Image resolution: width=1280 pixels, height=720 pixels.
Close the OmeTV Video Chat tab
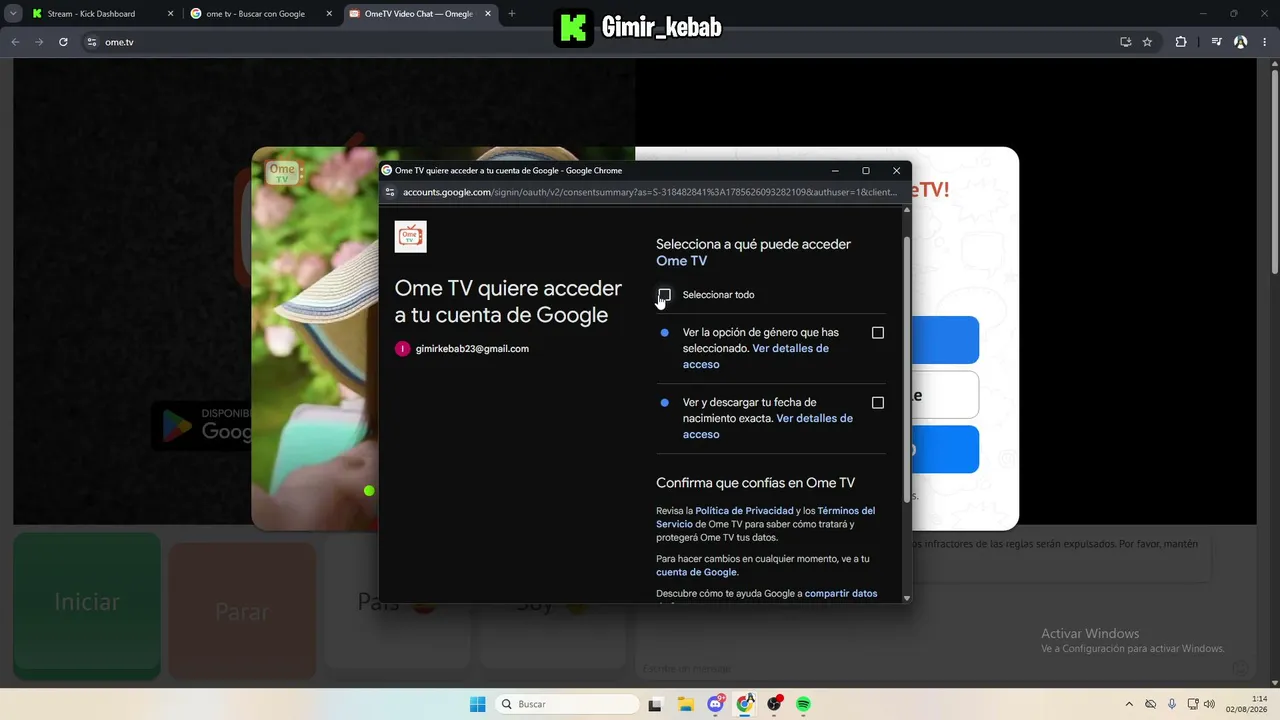point(487,14)
